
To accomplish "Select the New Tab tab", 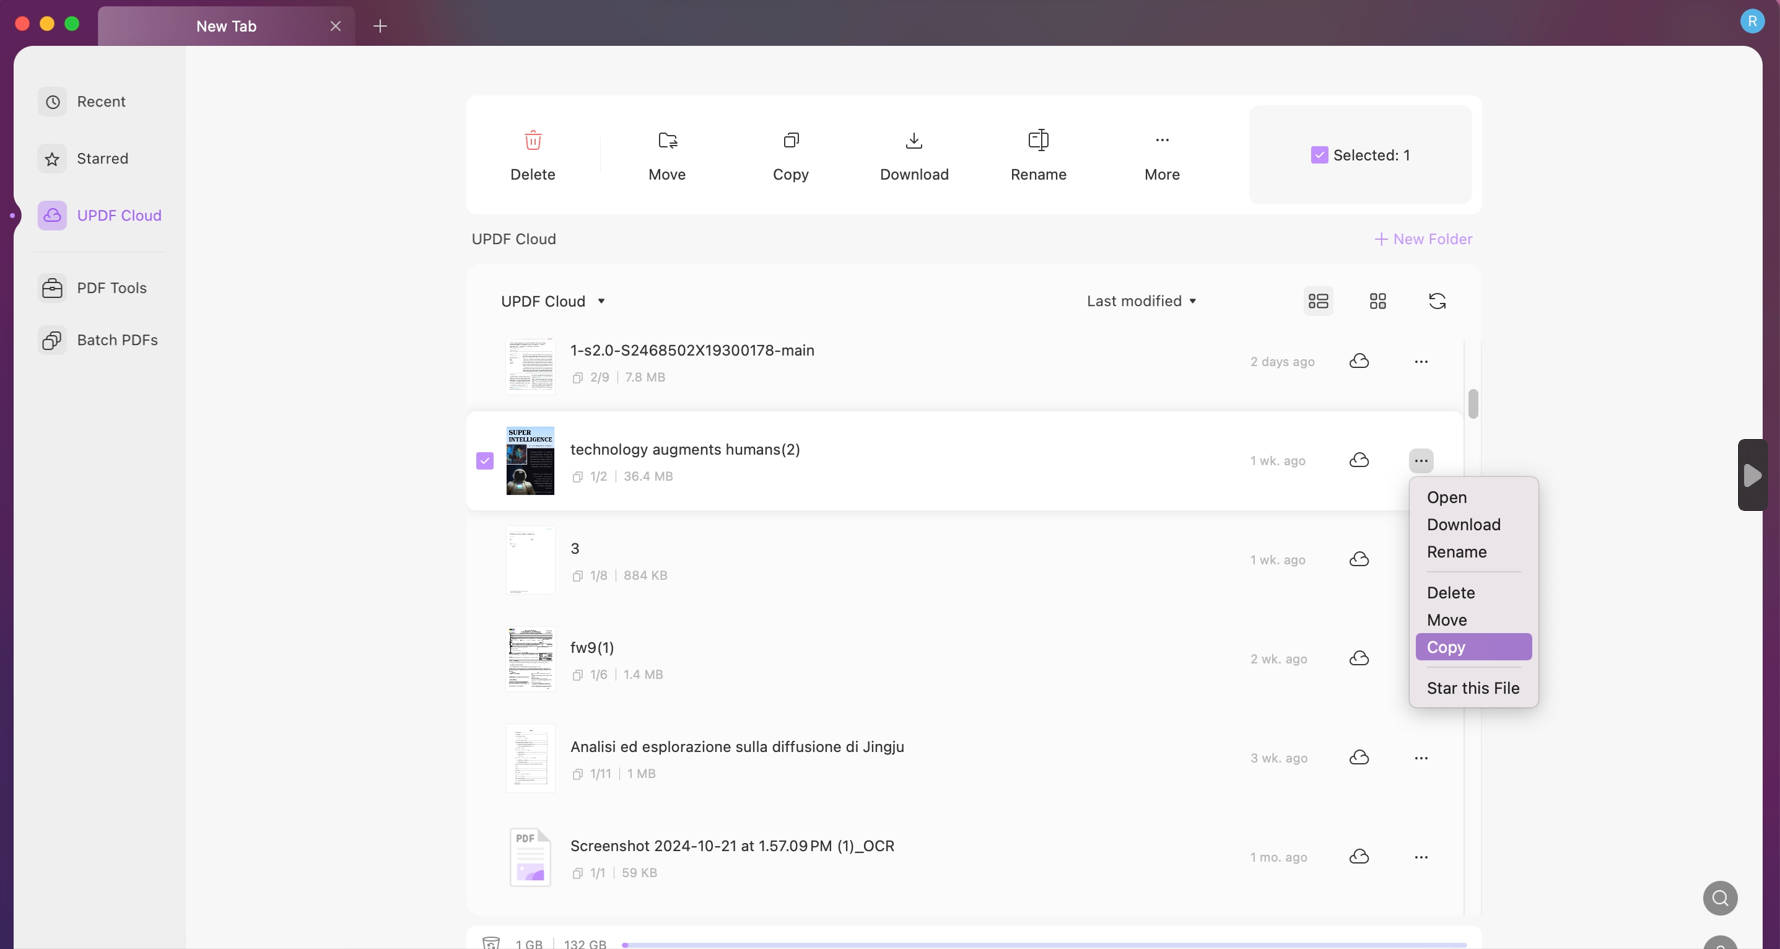I will click(226, 26).
